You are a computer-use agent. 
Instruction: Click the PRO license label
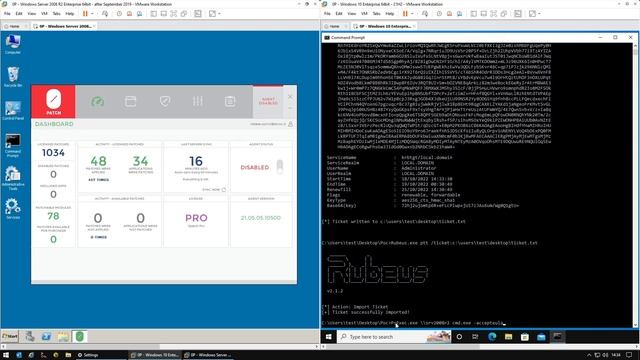(x=196, y=218)
